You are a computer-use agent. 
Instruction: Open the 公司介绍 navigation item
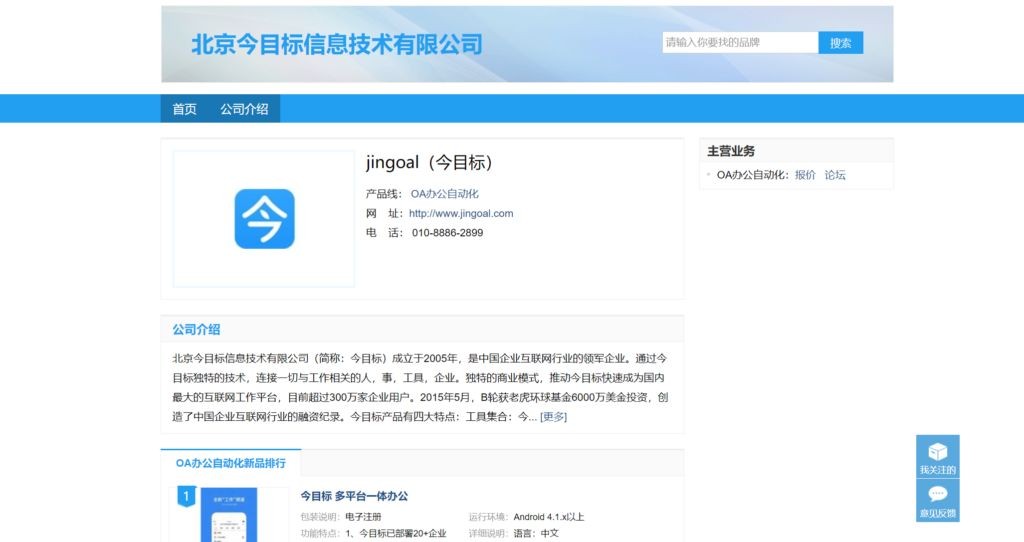pos(244,109)
